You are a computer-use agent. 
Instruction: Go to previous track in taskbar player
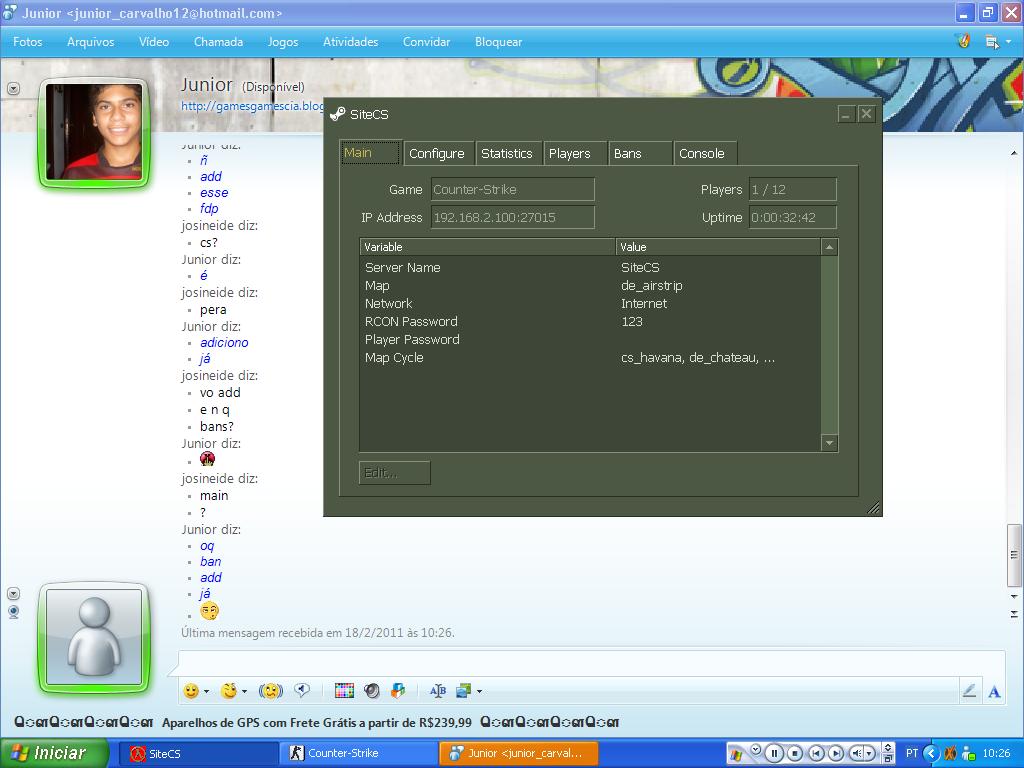pyautogui.click(x=816, y=754)
